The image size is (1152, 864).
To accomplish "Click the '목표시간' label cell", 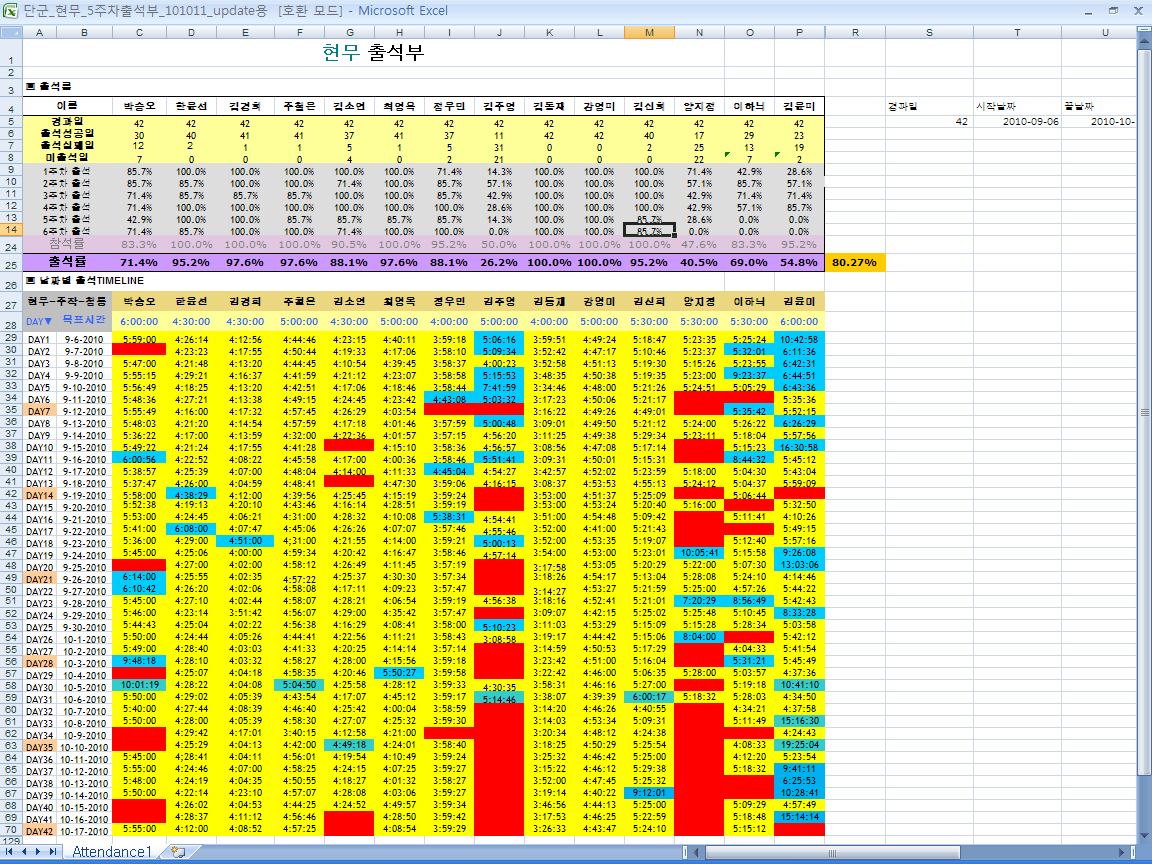I will click(x=84, y=320).
